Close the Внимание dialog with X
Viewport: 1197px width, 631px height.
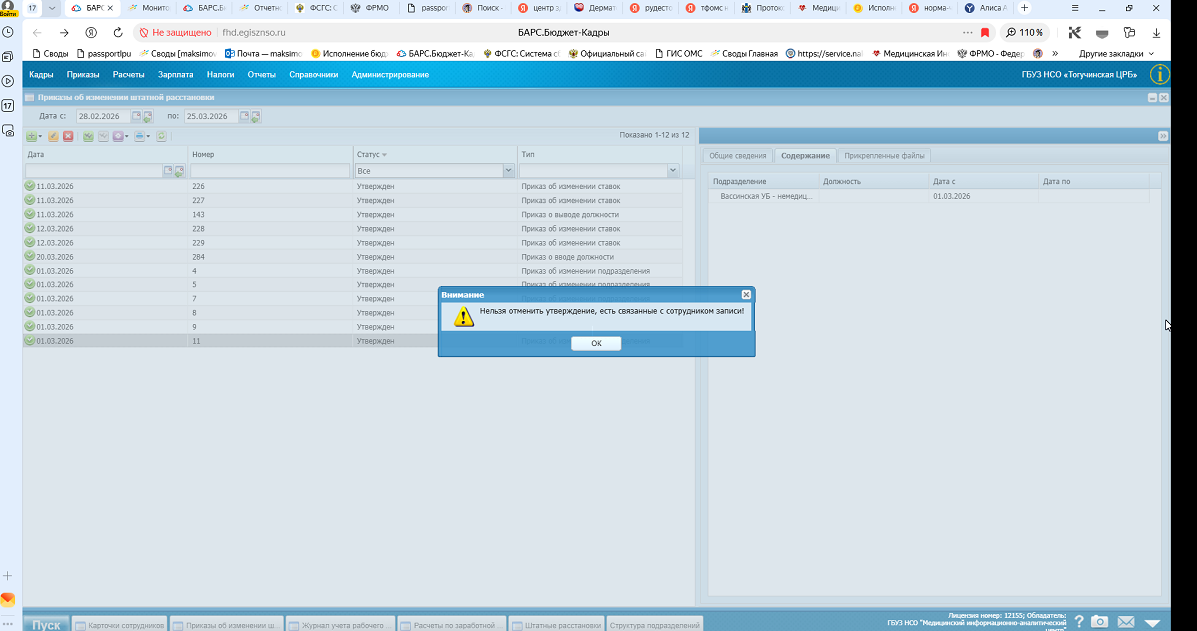point(746,295)
